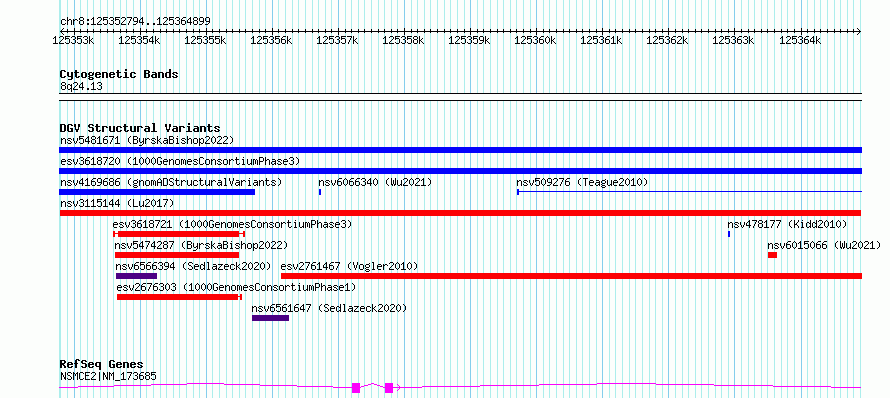Screen dimensions: 890x398
Task: Select the small red nsv6015066 bar
Action: point(772,255)
